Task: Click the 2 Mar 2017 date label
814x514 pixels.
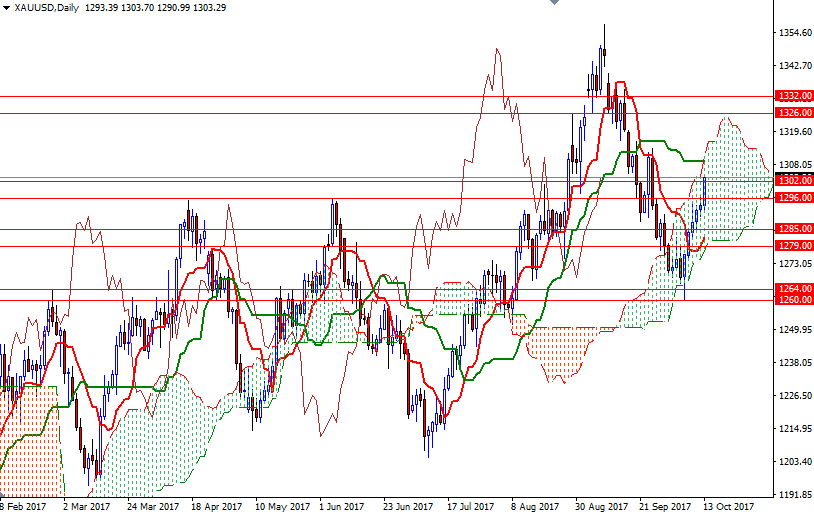Action: (86, 506)
